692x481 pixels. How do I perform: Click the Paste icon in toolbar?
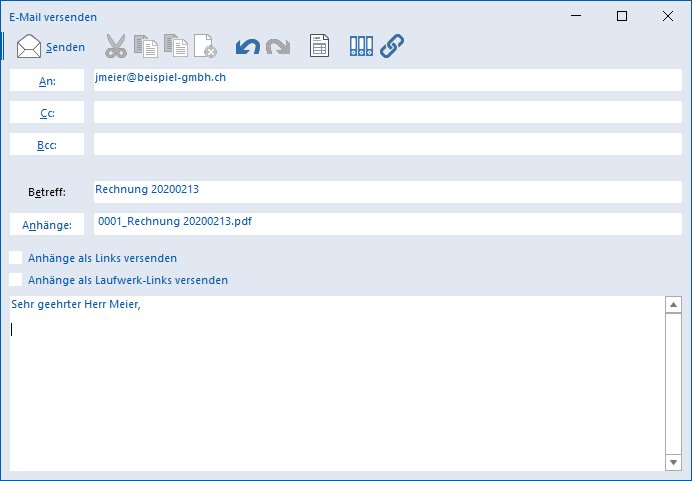(x=176, y=46)
